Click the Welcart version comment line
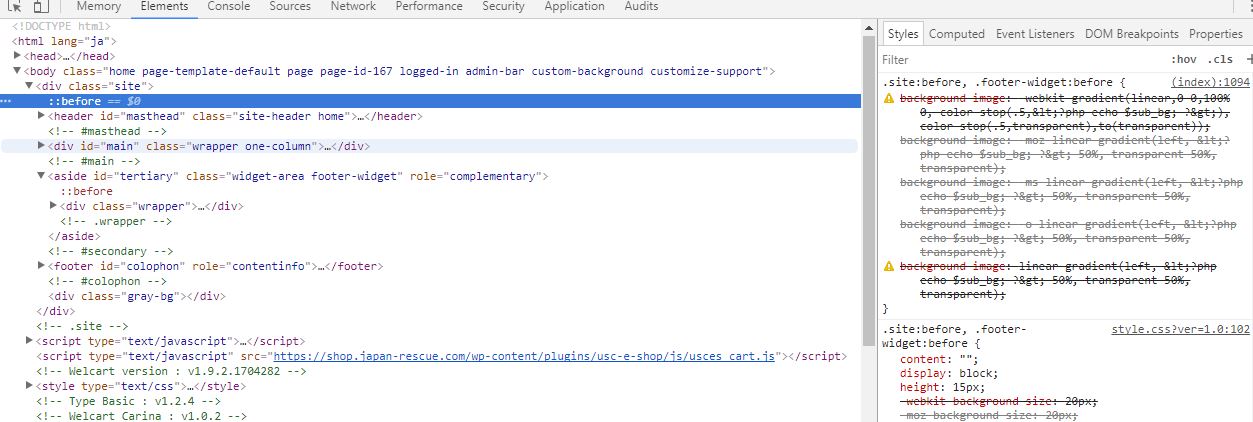 coord(171,371)
